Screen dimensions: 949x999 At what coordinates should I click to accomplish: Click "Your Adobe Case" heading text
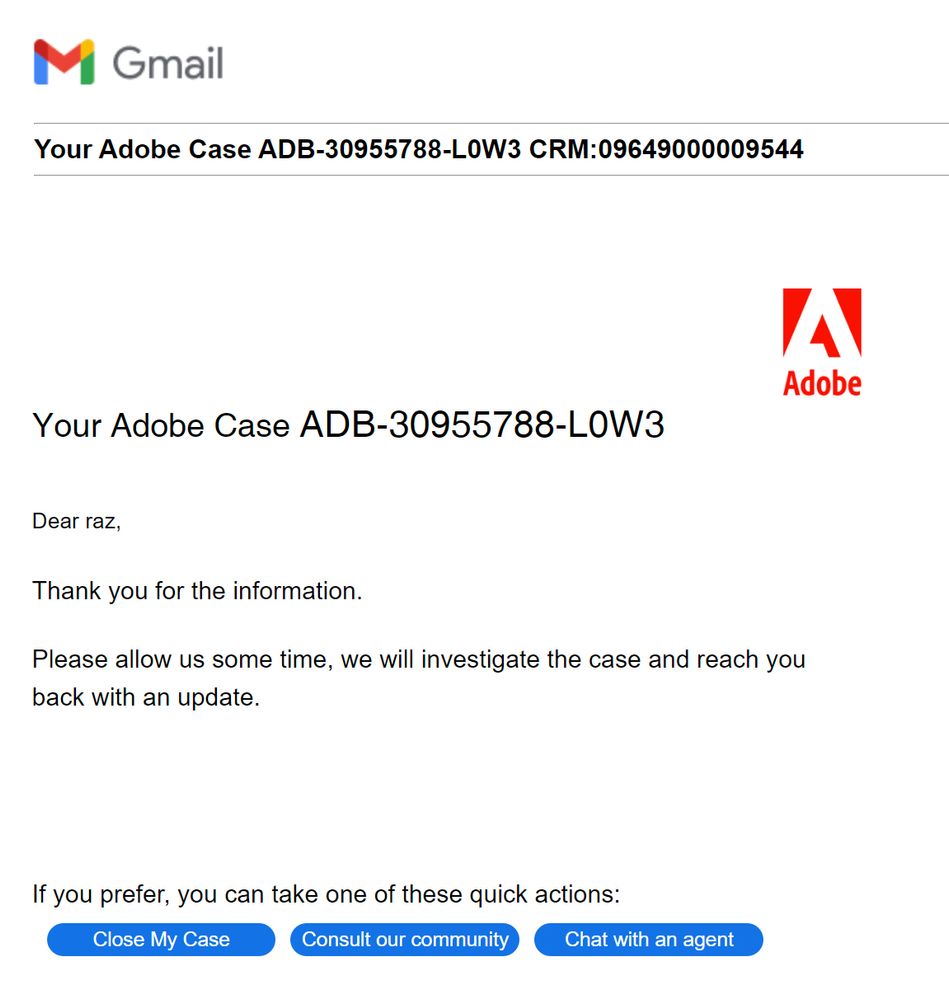coord(161,426)
